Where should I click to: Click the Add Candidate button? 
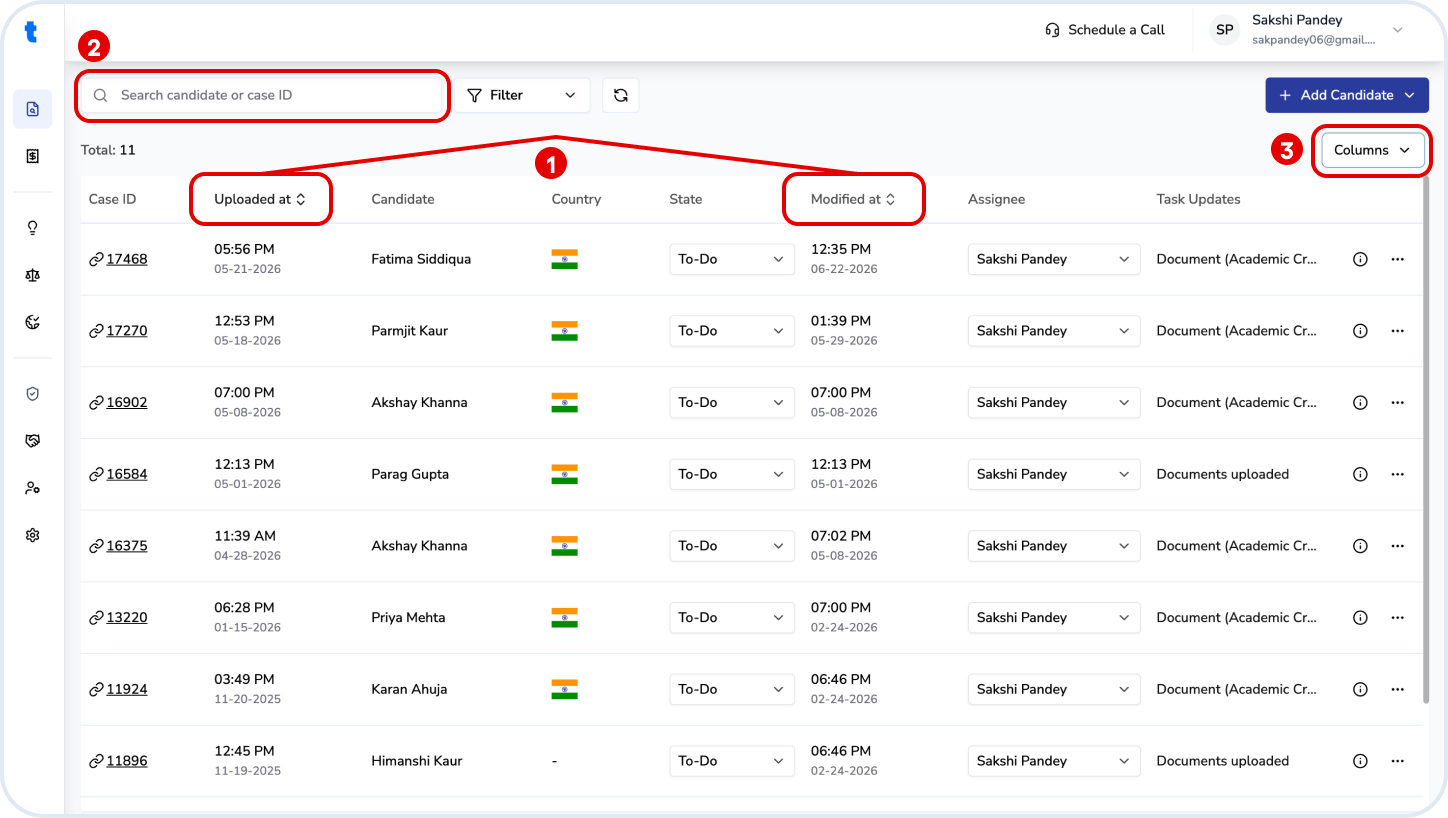click(1347, 95)
